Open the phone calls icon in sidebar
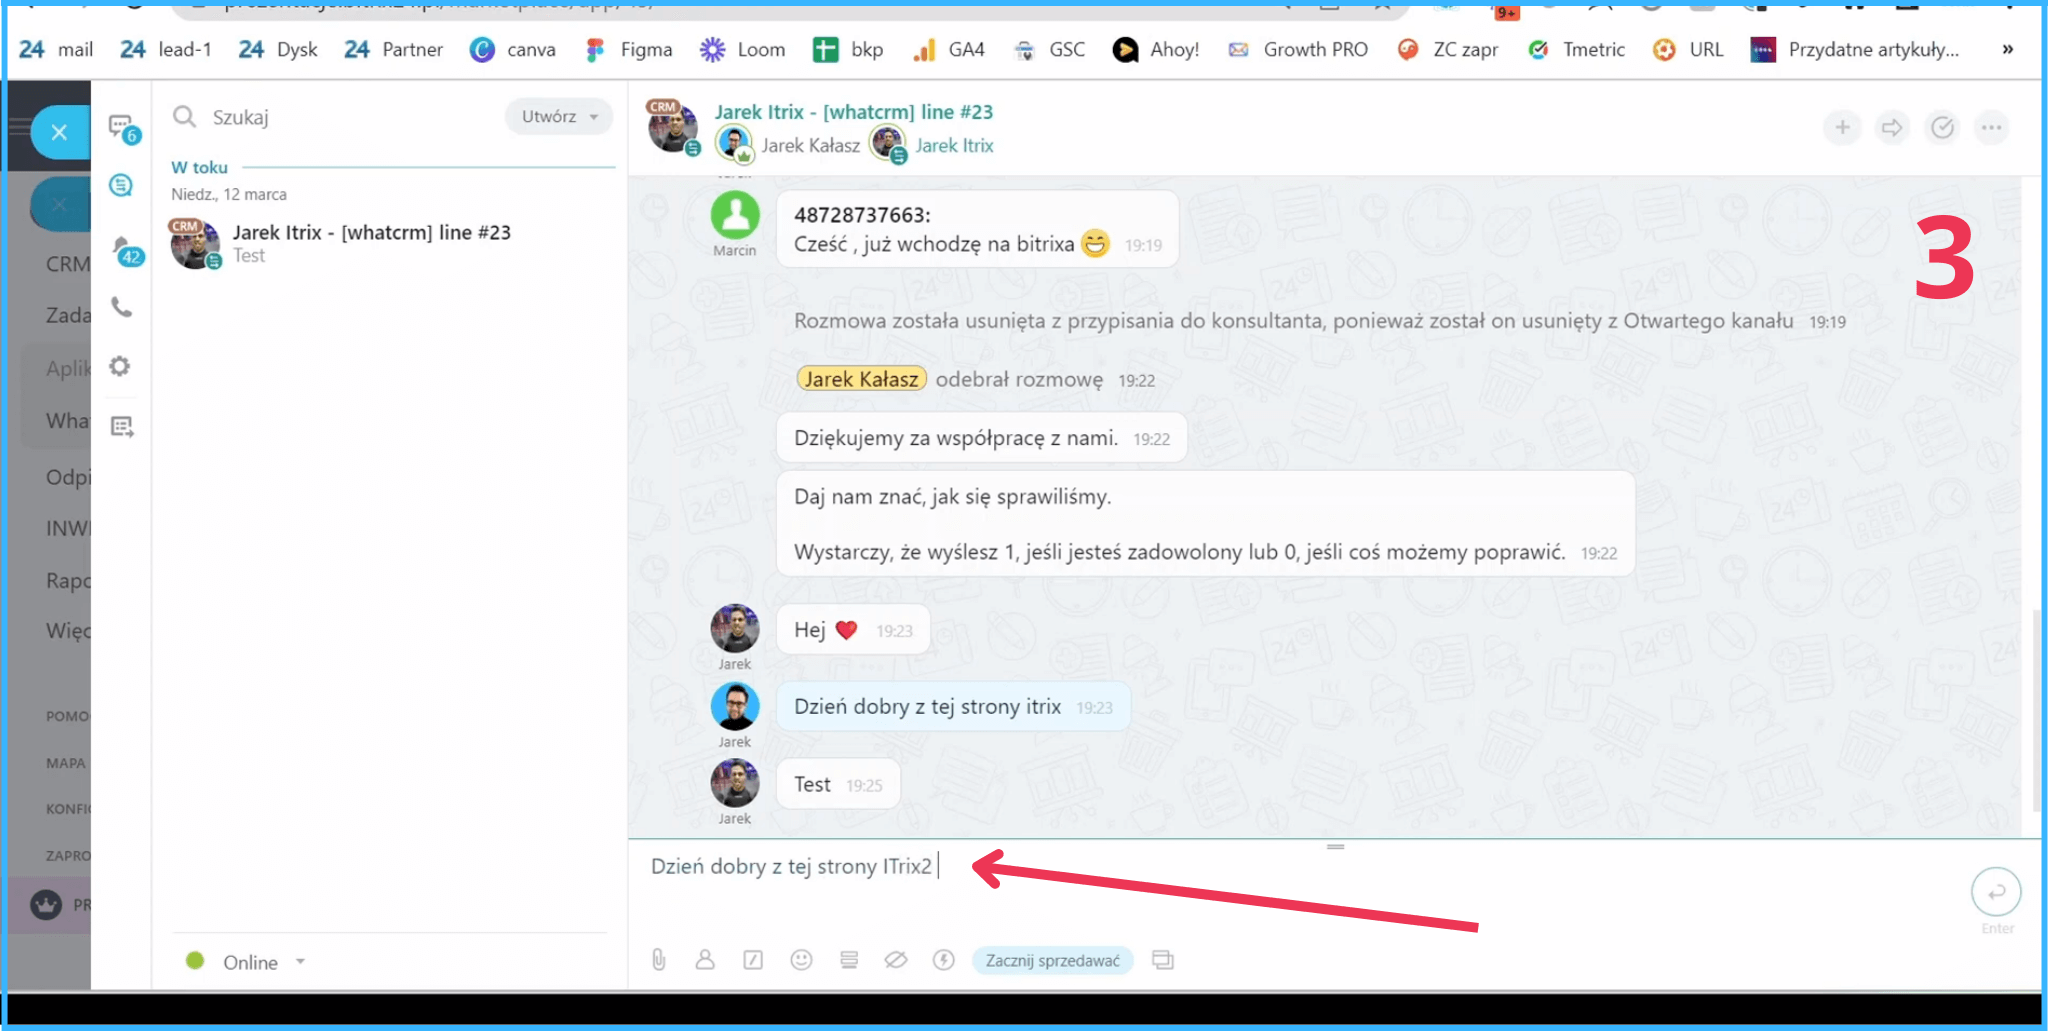The width and height of the screenshot is (2048, 1031). click(121, 307)
